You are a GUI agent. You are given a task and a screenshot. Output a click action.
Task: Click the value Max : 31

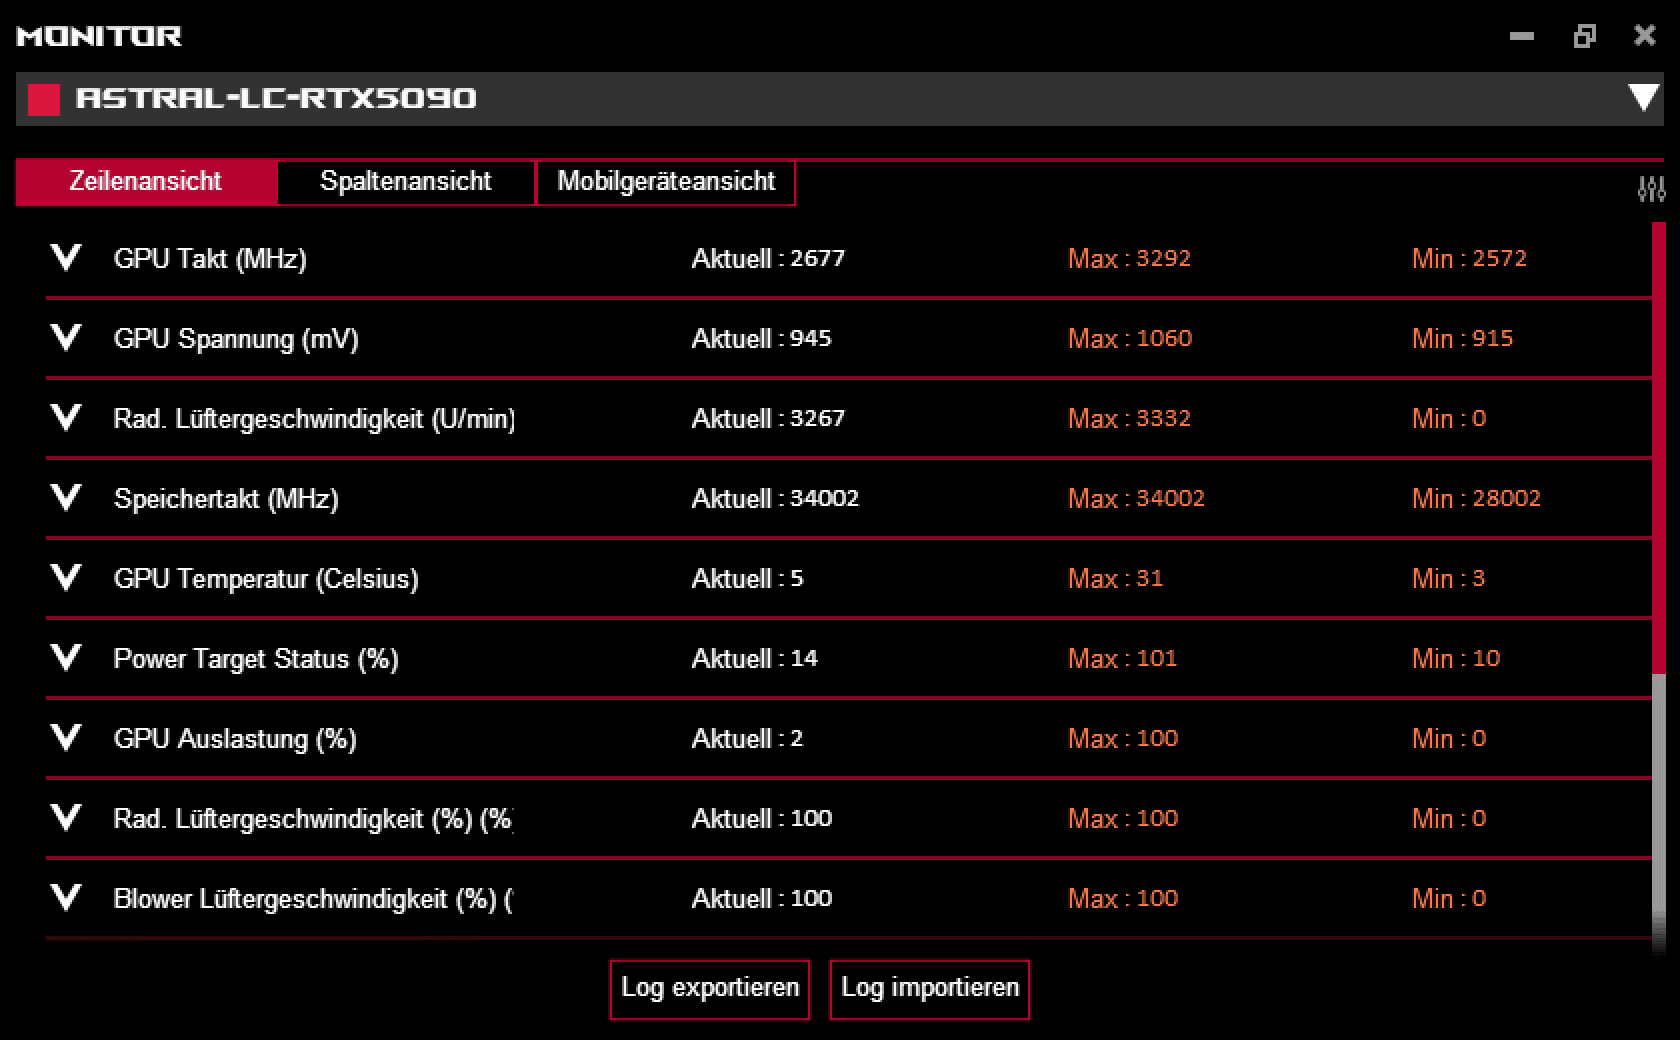pyautogui.click(x=1115, y=579)
